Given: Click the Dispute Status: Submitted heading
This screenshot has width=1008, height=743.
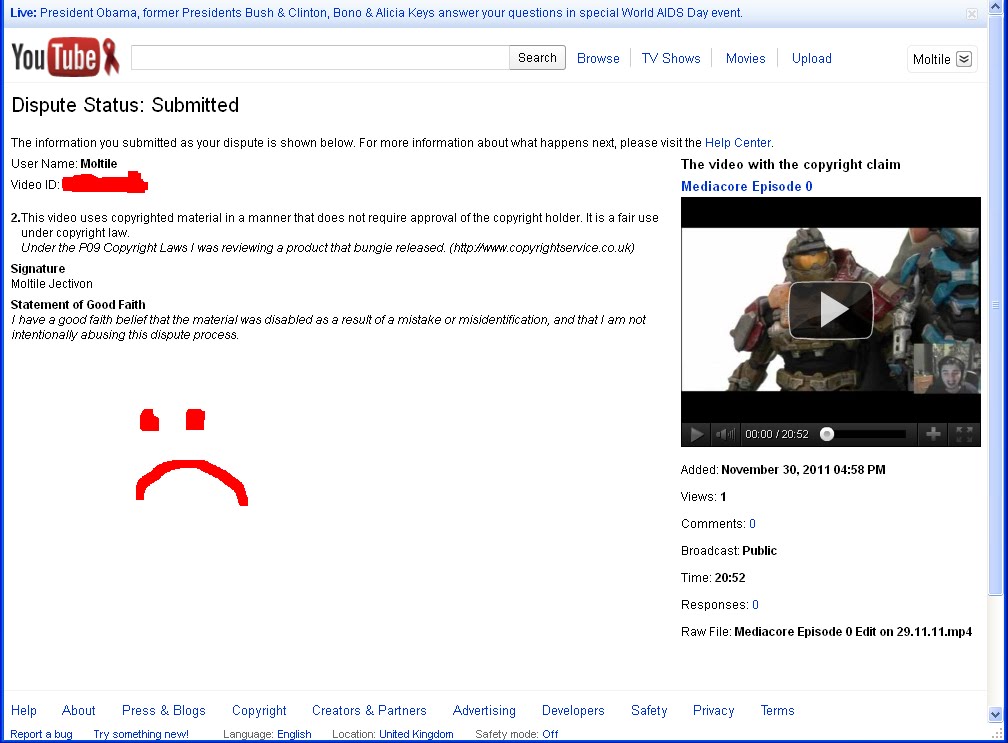Looking at the screenshot, I should pos(125,105).
